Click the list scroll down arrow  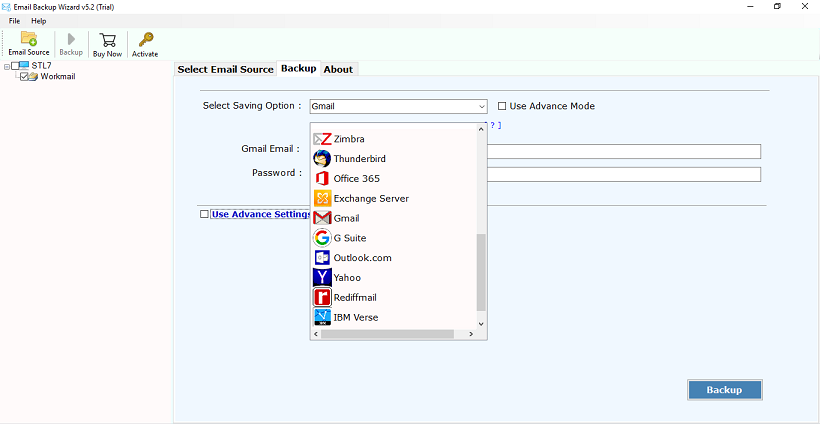point(481,323)
